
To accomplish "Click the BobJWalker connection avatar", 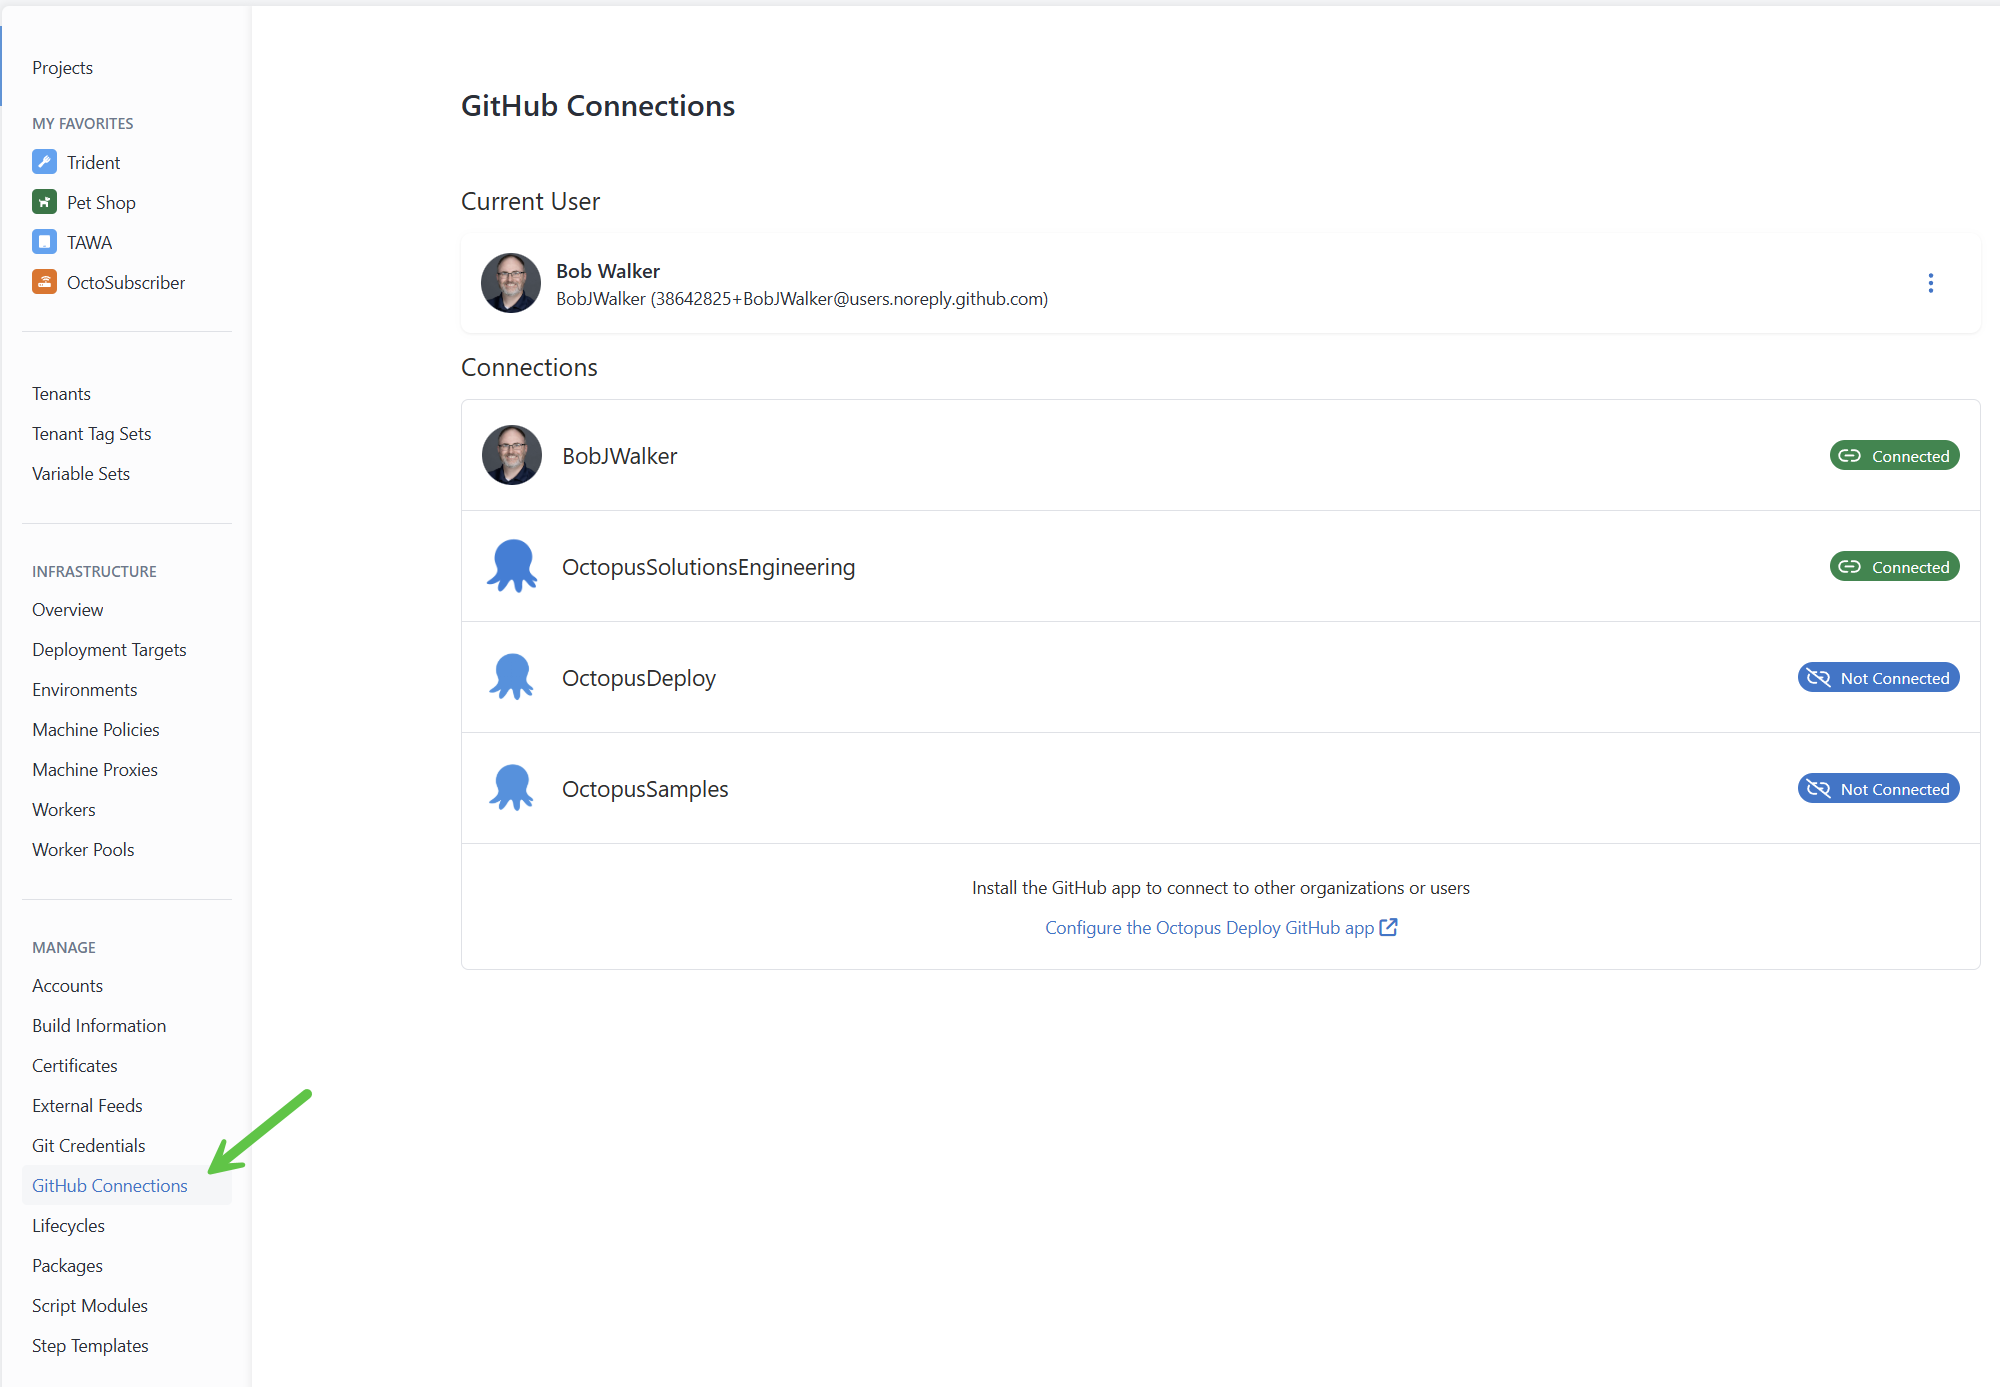I will click(511, 455).
